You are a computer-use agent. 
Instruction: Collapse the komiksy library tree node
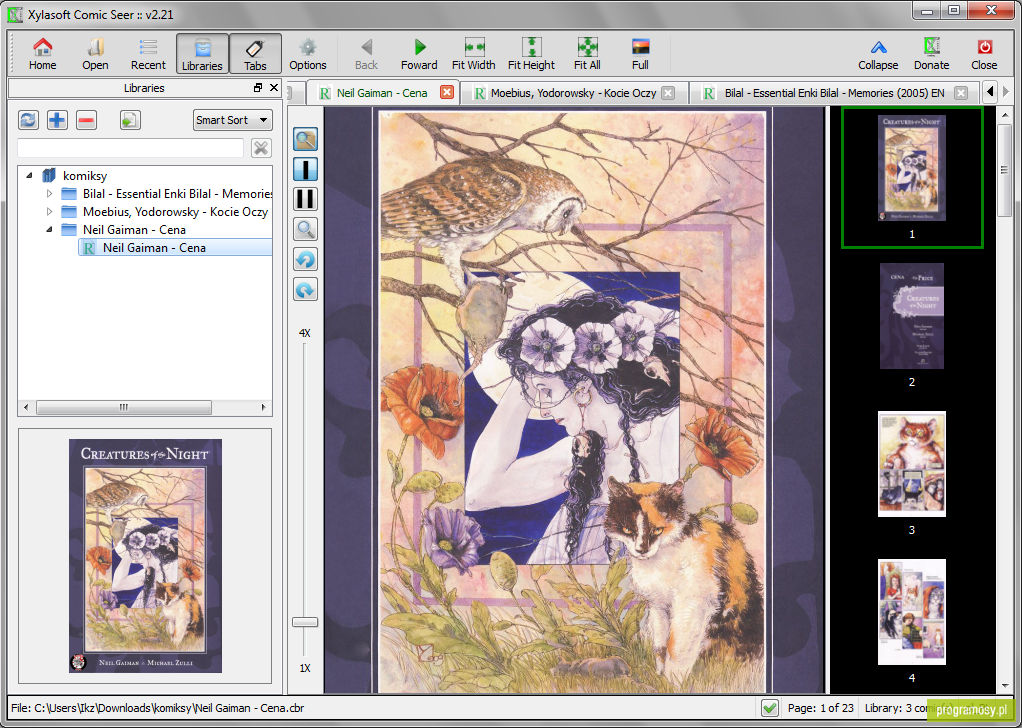click(29, 175)
